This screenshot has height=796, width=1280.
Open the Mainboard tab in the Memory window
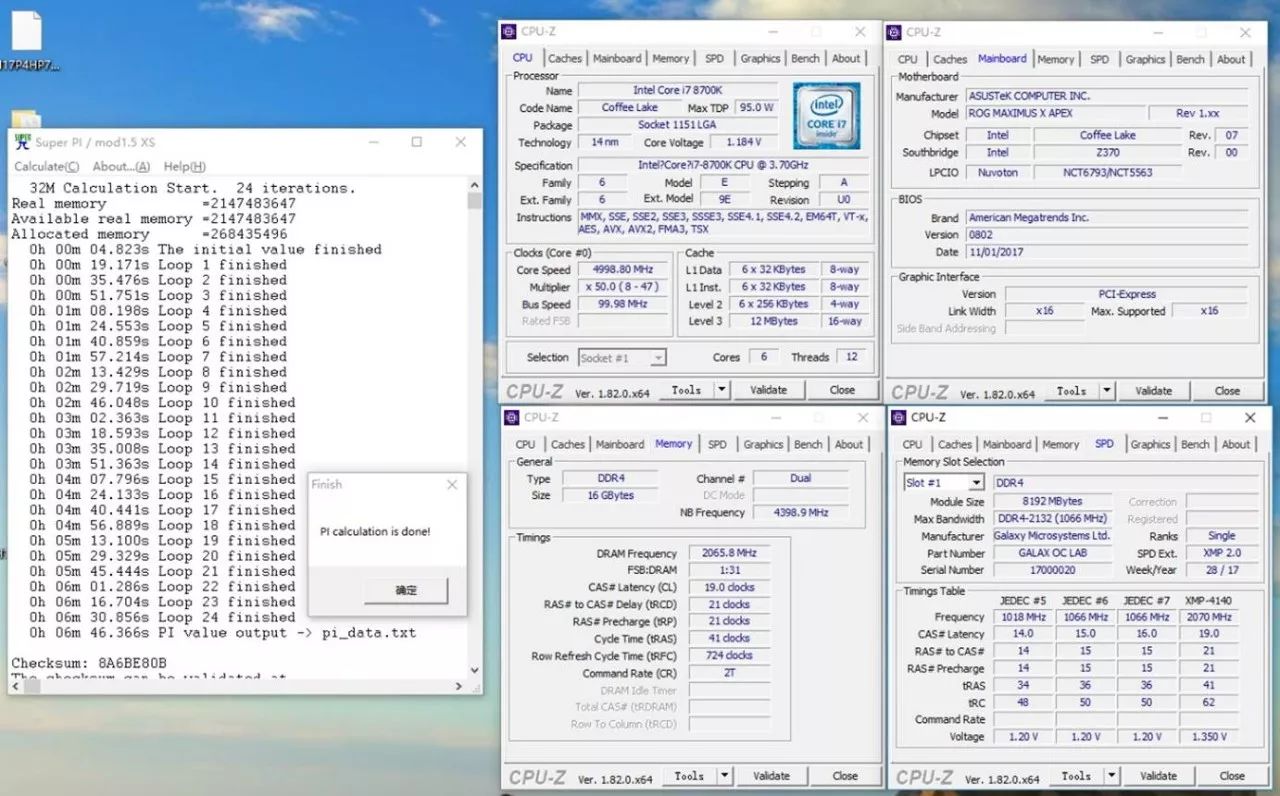tap(620, 444)
